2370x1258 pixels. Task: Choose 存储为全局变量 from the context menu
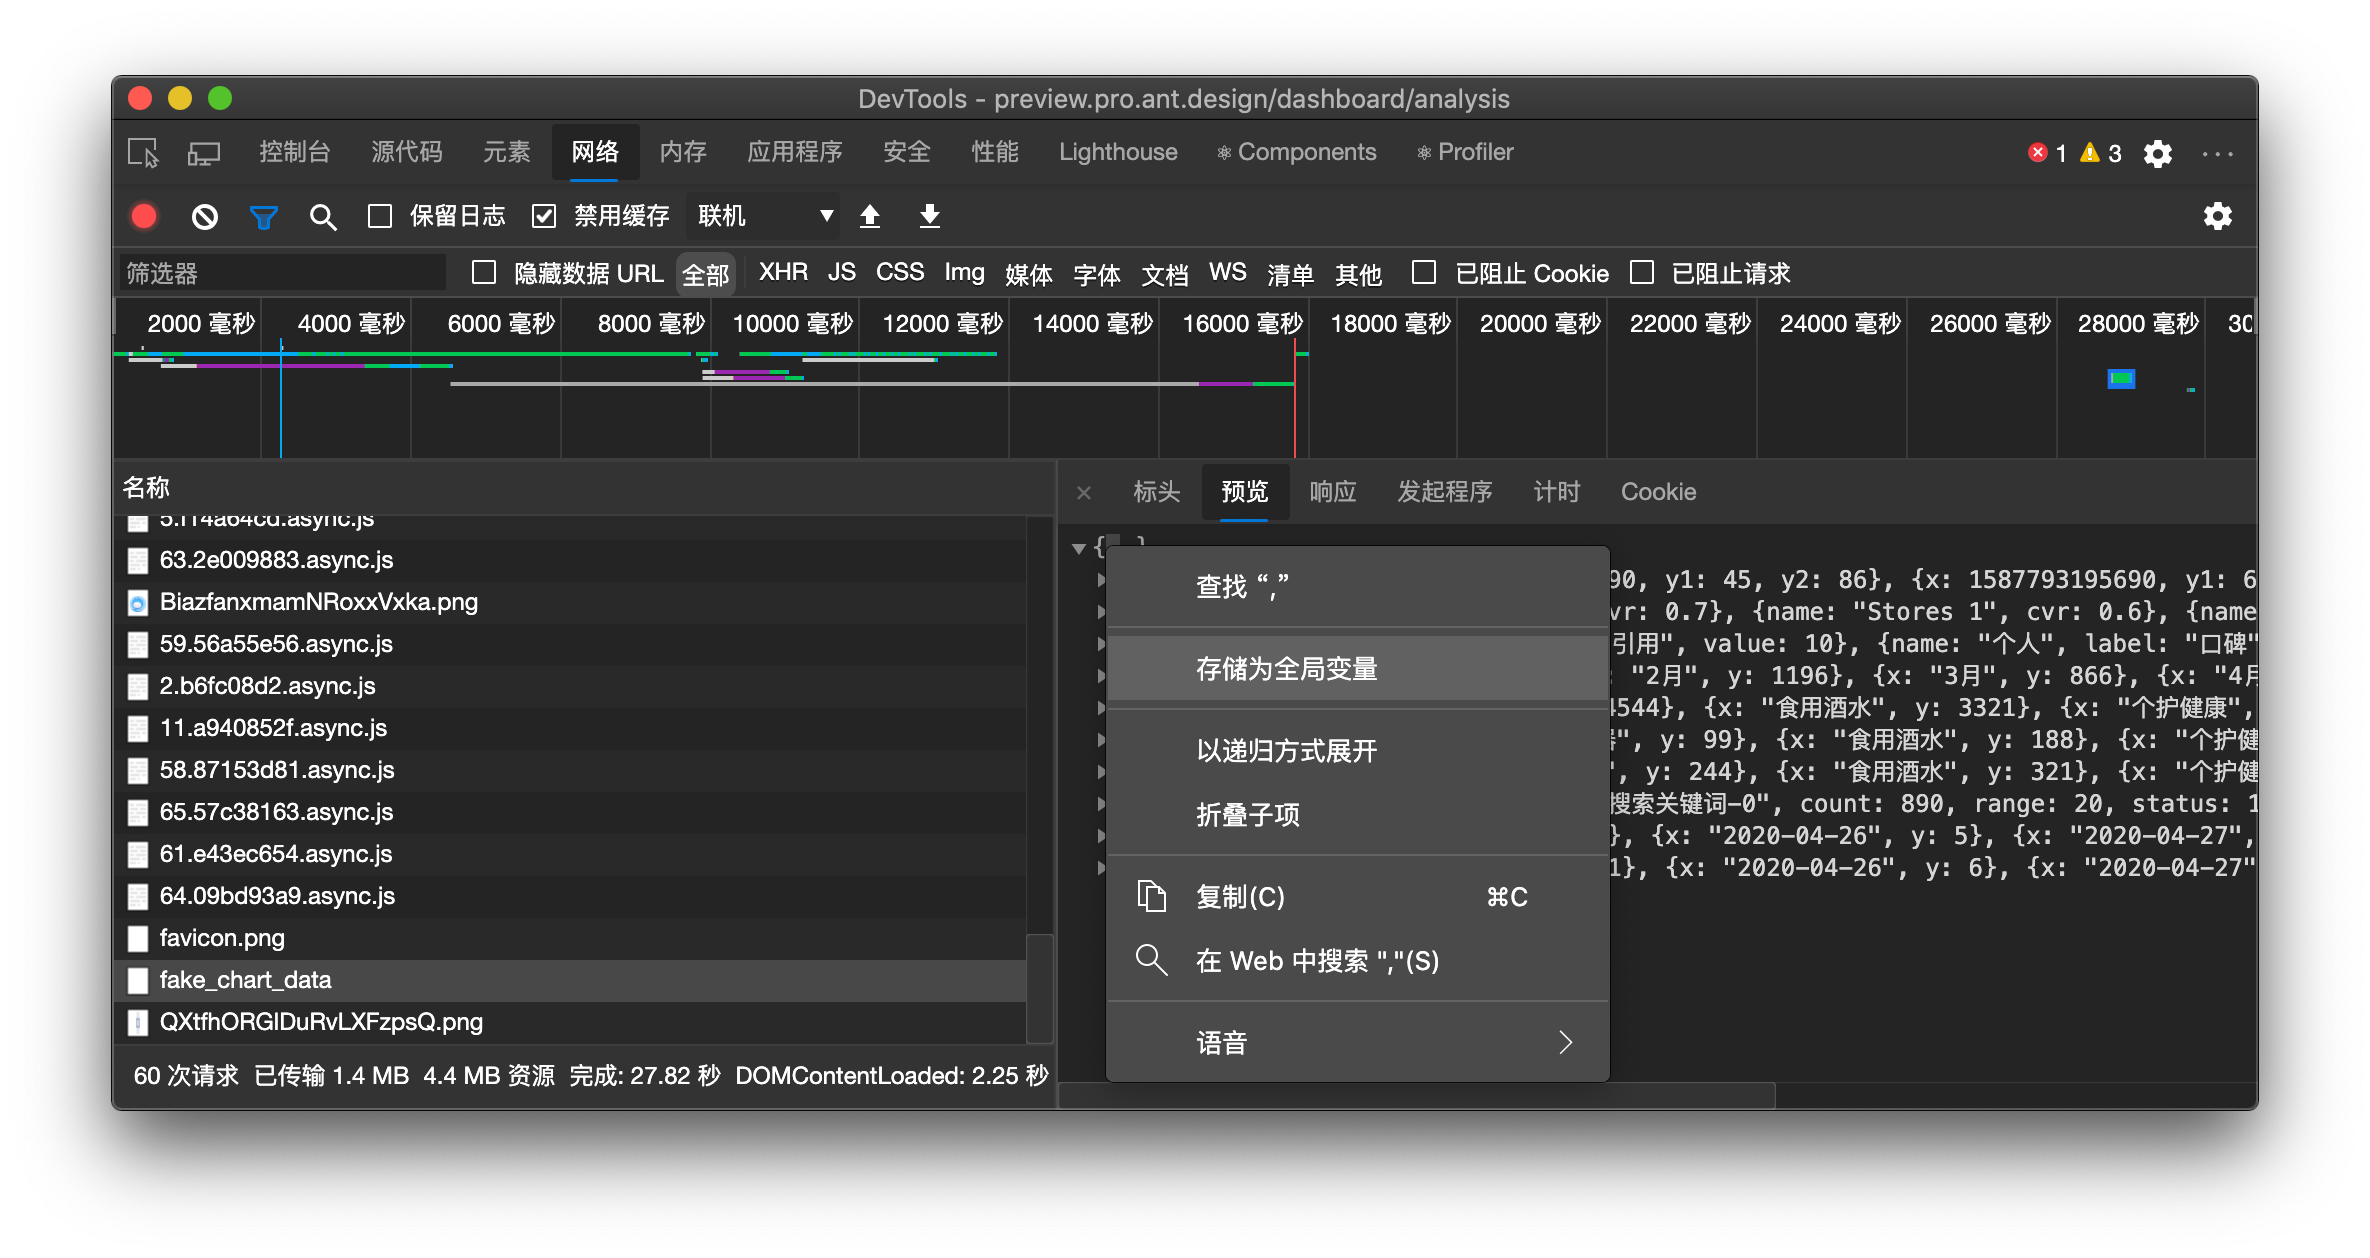point(1286,668)
